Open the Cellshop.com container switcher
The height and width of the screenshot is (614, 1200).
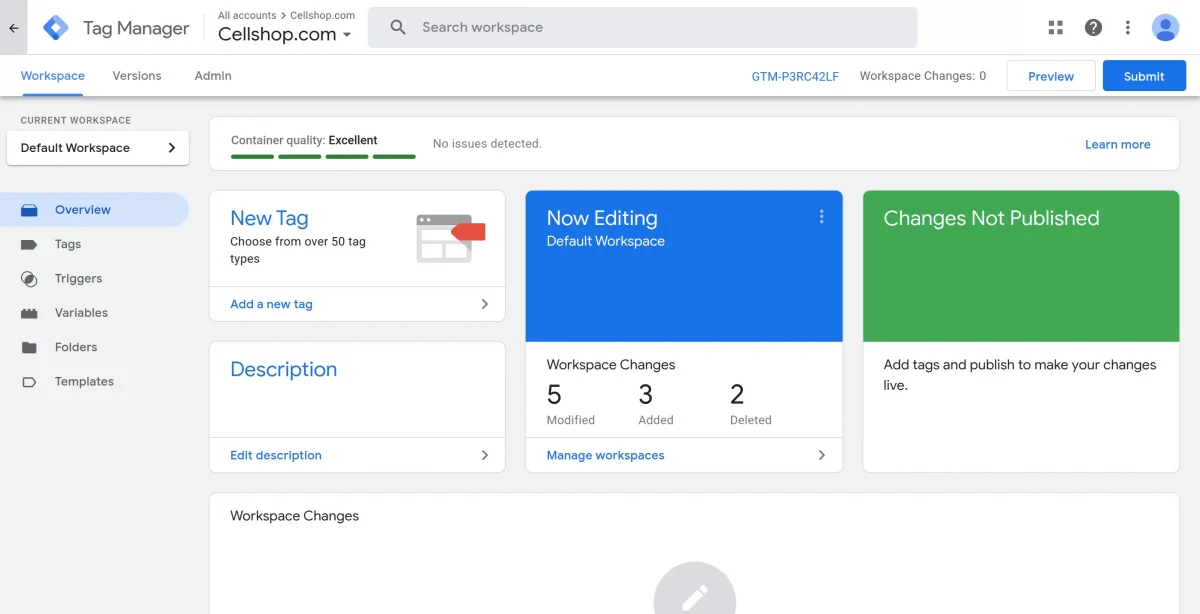point(284,34)
